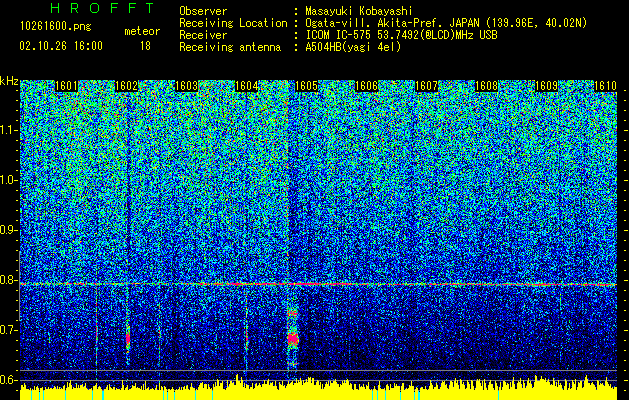This screenshot has width=629, height=400.
Task: Click the red meteor echo near 1602
Action: tap(128, 338)
